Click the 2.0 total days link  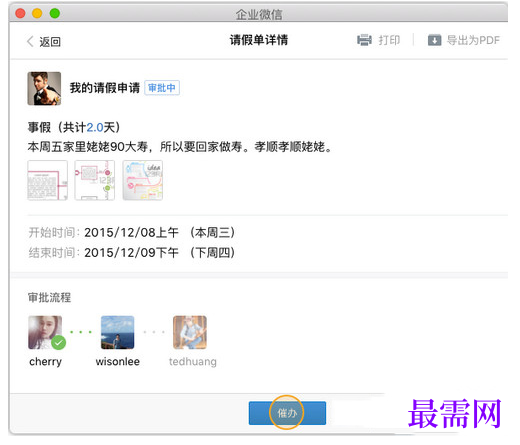(x=95, y=127)
